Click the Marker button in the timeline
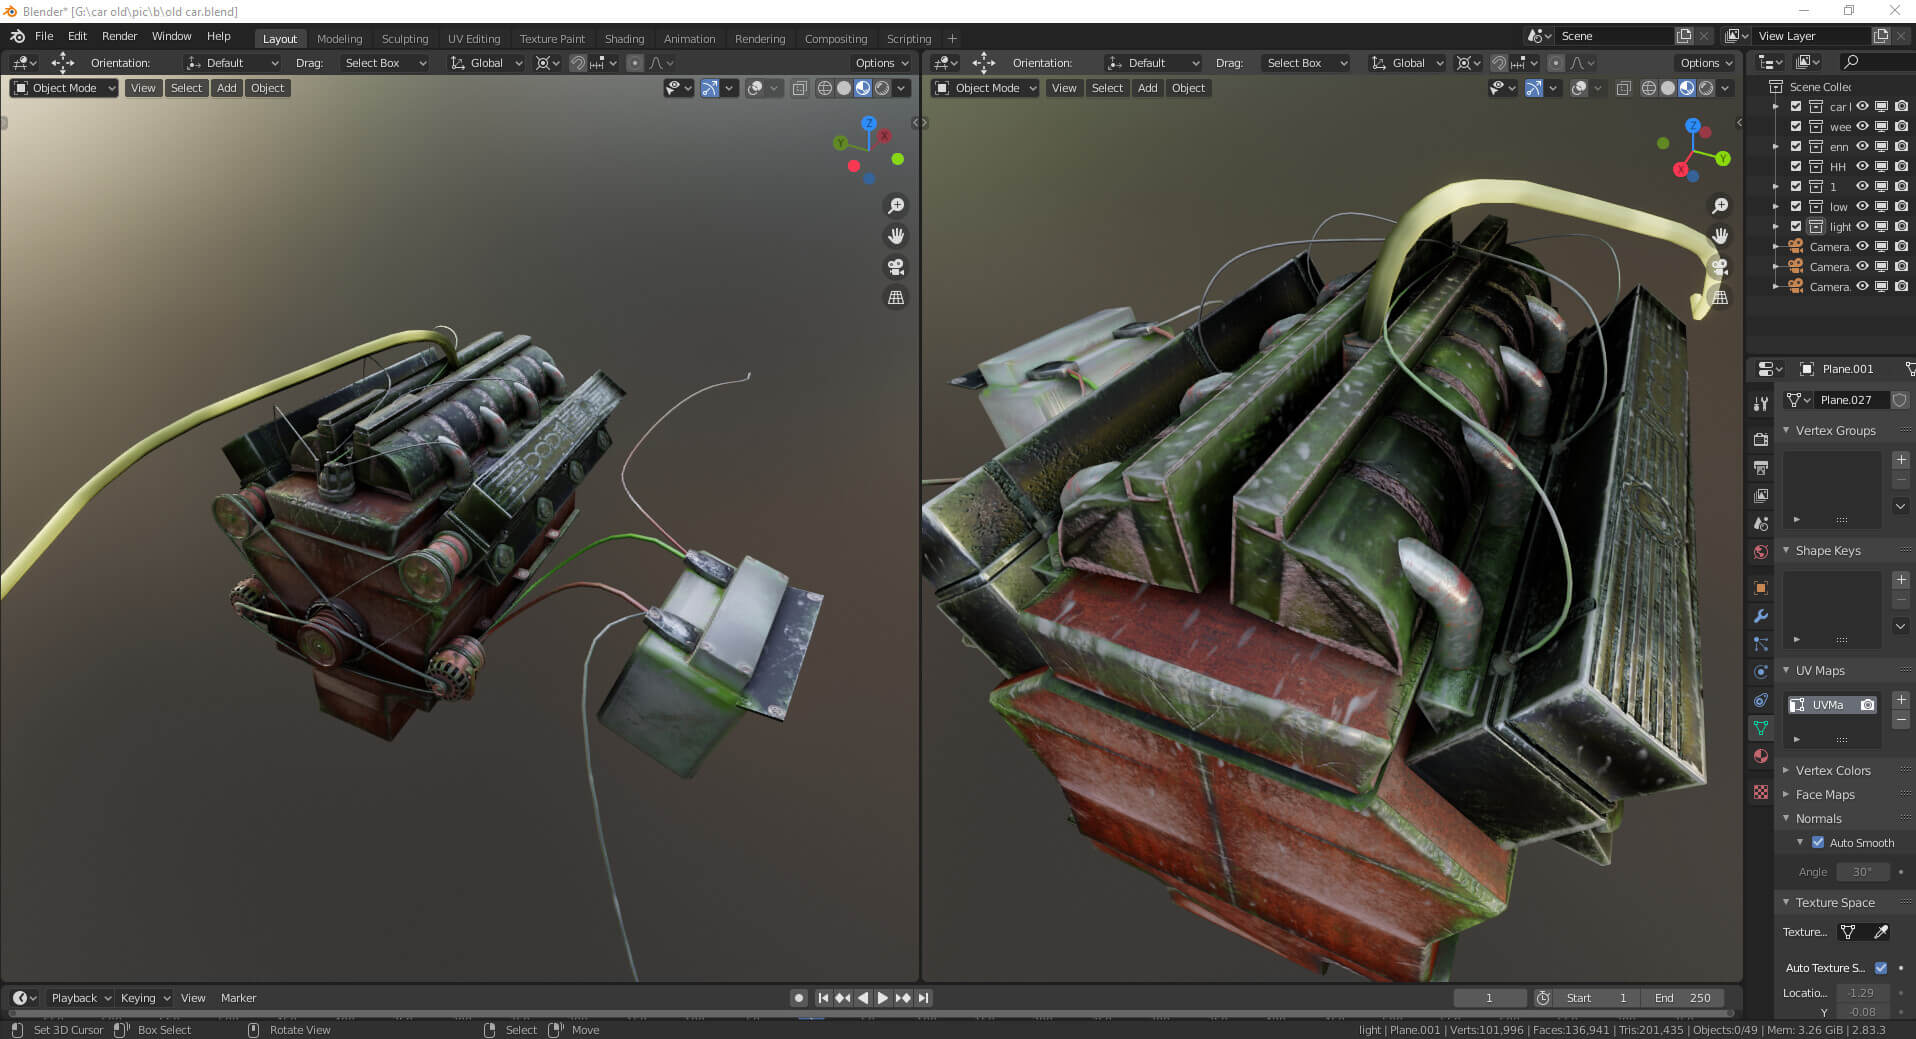 click(238, 998)
